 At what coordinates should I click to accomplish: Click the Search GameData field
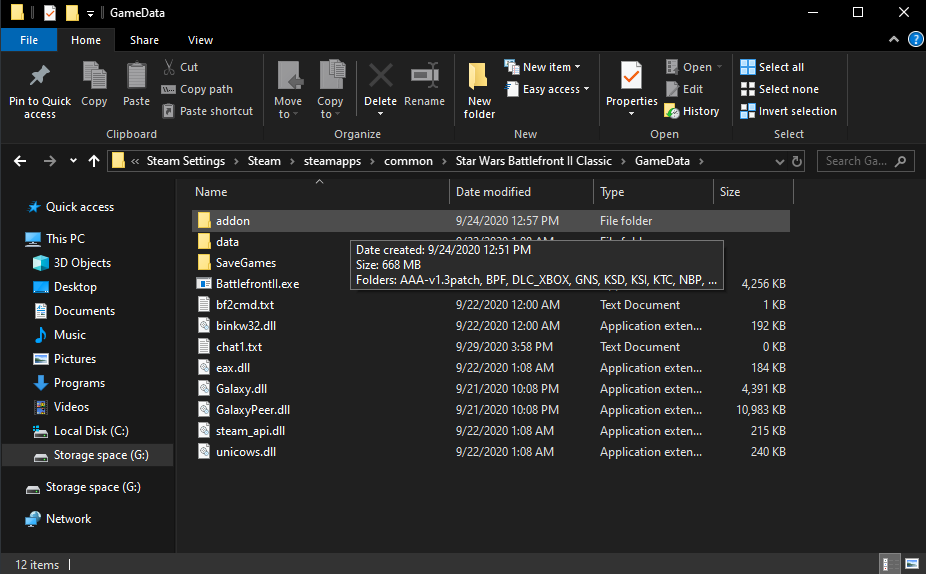[x=865, y=161]
